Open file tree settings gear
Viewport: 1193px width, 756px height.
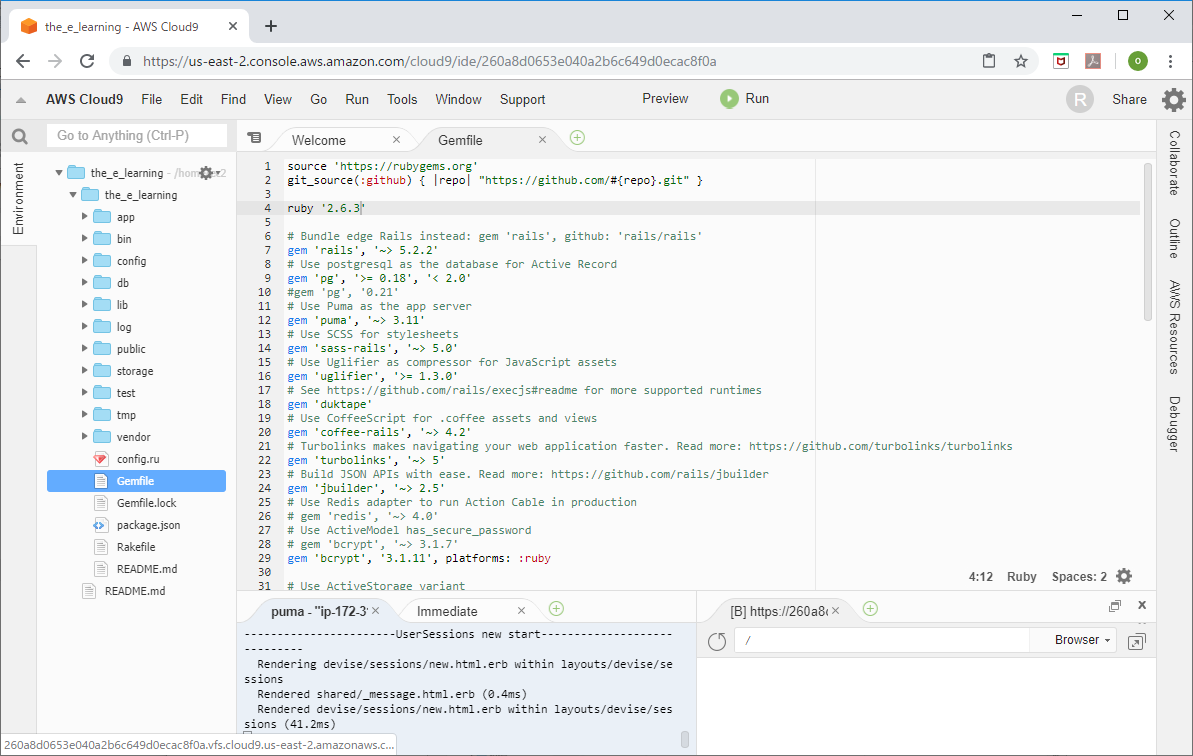tap(206, 173)
